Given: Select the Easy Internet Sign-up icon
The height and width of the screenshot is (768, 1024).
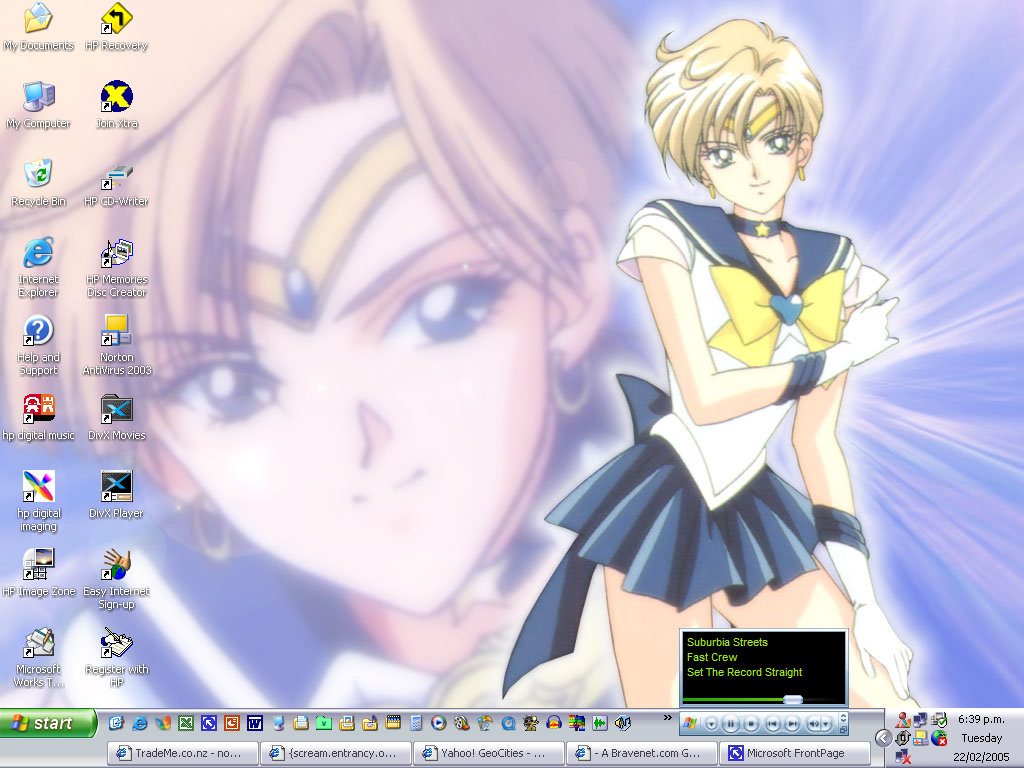Looking at the screenshot, I should pyautogui.click(x=116, y=579).
